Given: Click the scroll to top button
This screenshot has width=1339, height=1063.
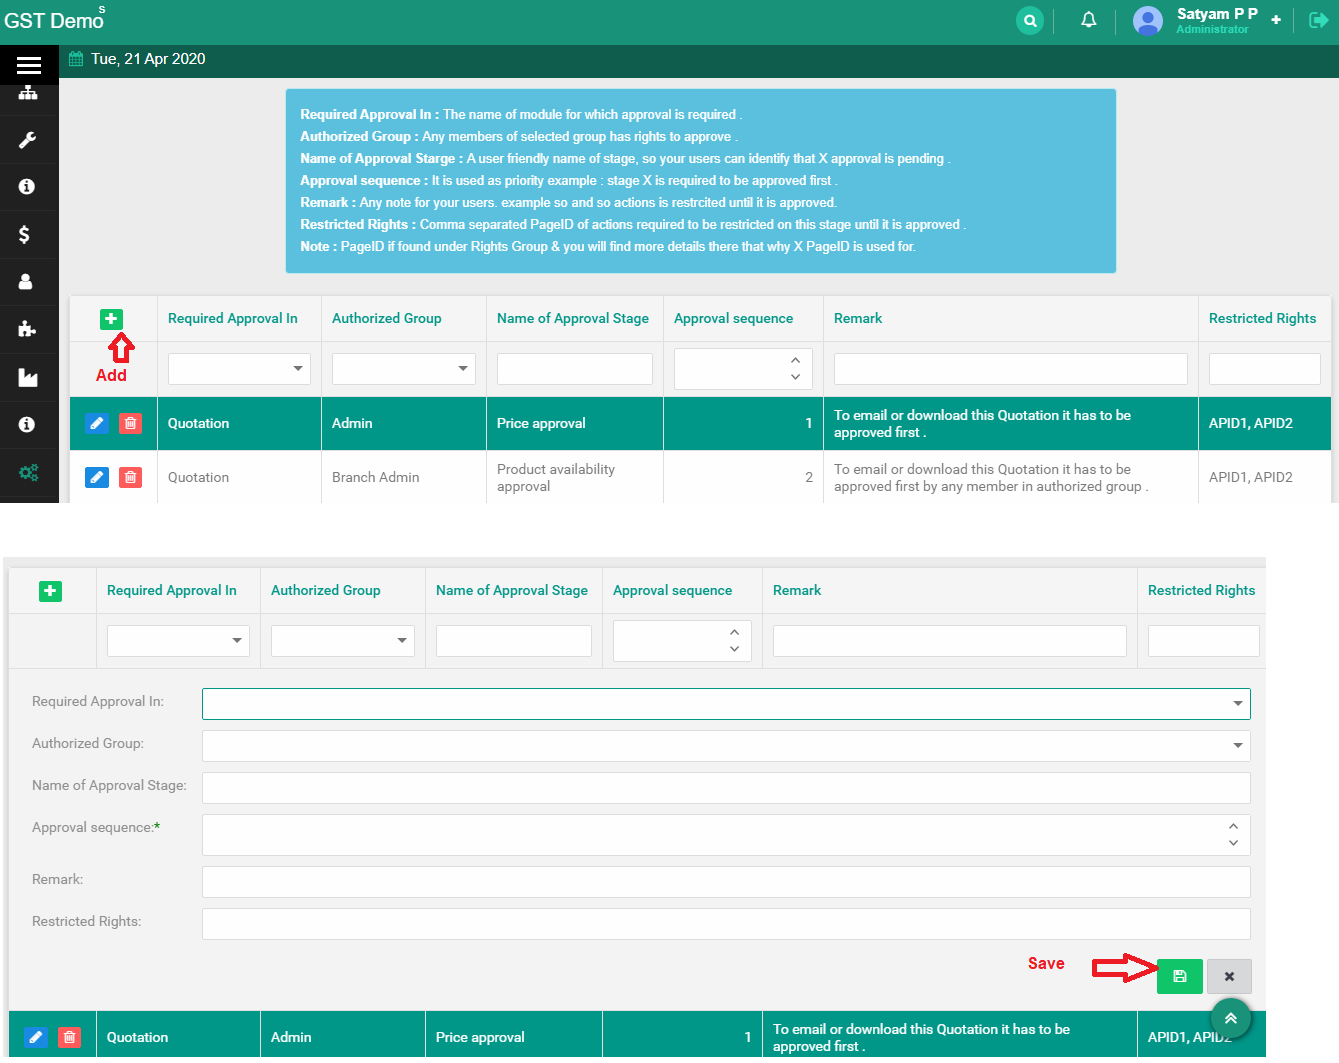Looking at the screenshot, I should (x=1231, y=1018).
